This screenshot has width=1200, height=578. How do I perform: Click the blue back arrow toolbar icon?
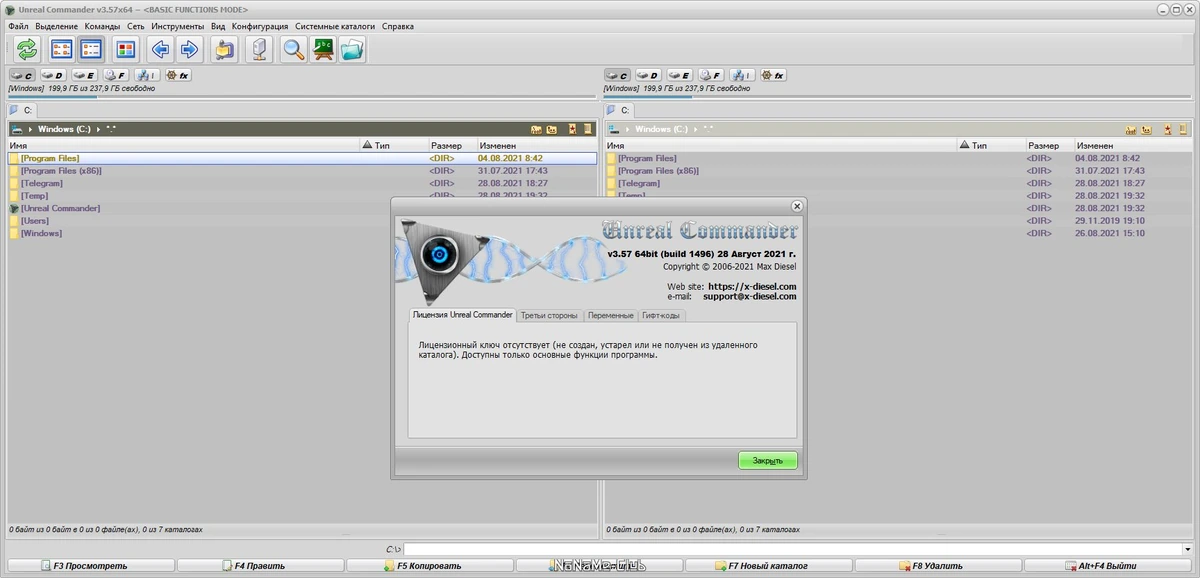coord(160,49)
